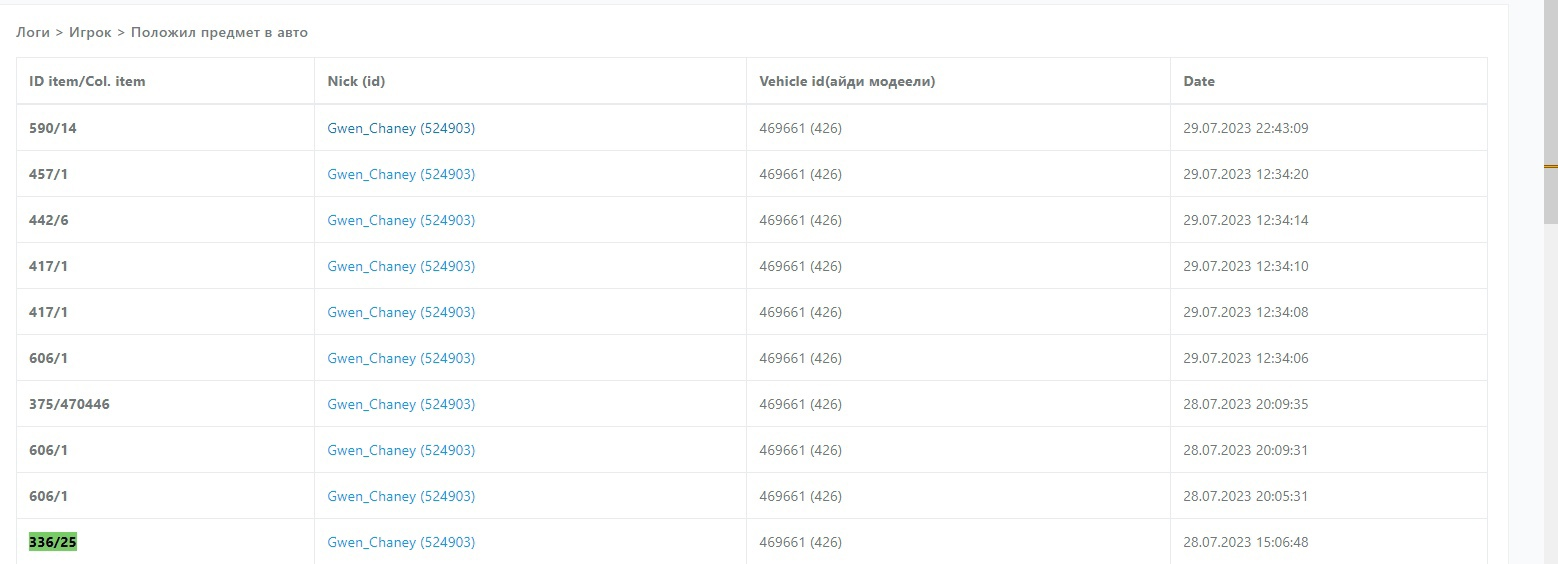This screenshot has height=564, width=1558.
Task: Click the "ID item/Col. item" column header
Action: pyautogui.click(x=87, y=81)
